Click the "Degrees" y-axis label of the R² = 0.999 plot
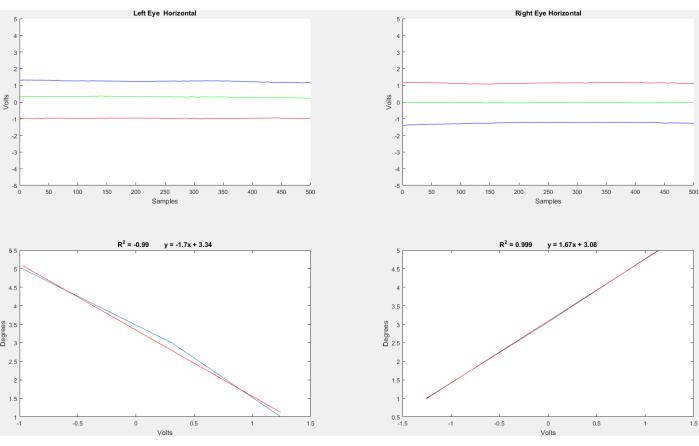This screenshot has height=446, width=699. tap(386, 334)
